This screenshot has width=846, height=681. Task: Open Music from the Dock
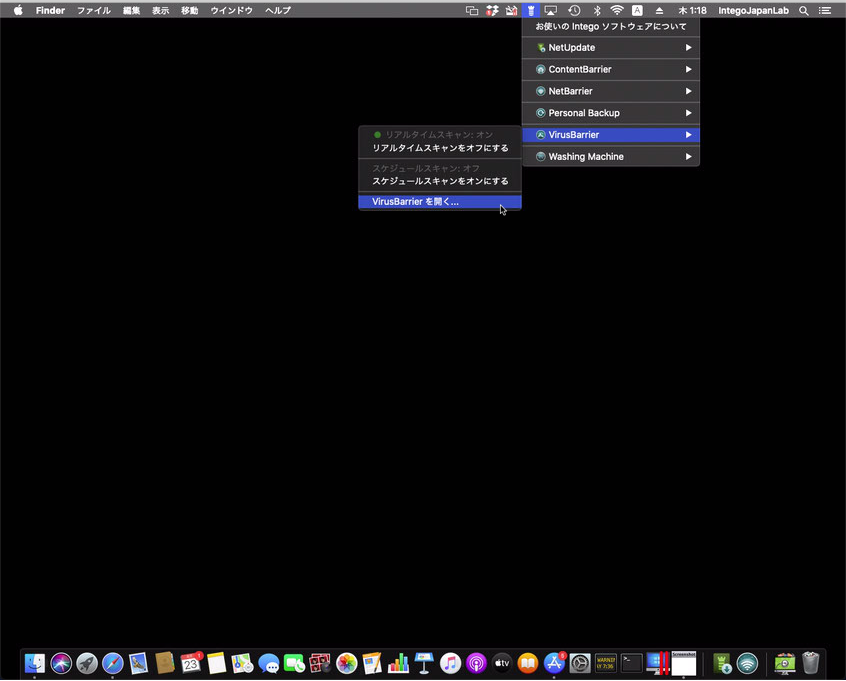coord(450,663)
